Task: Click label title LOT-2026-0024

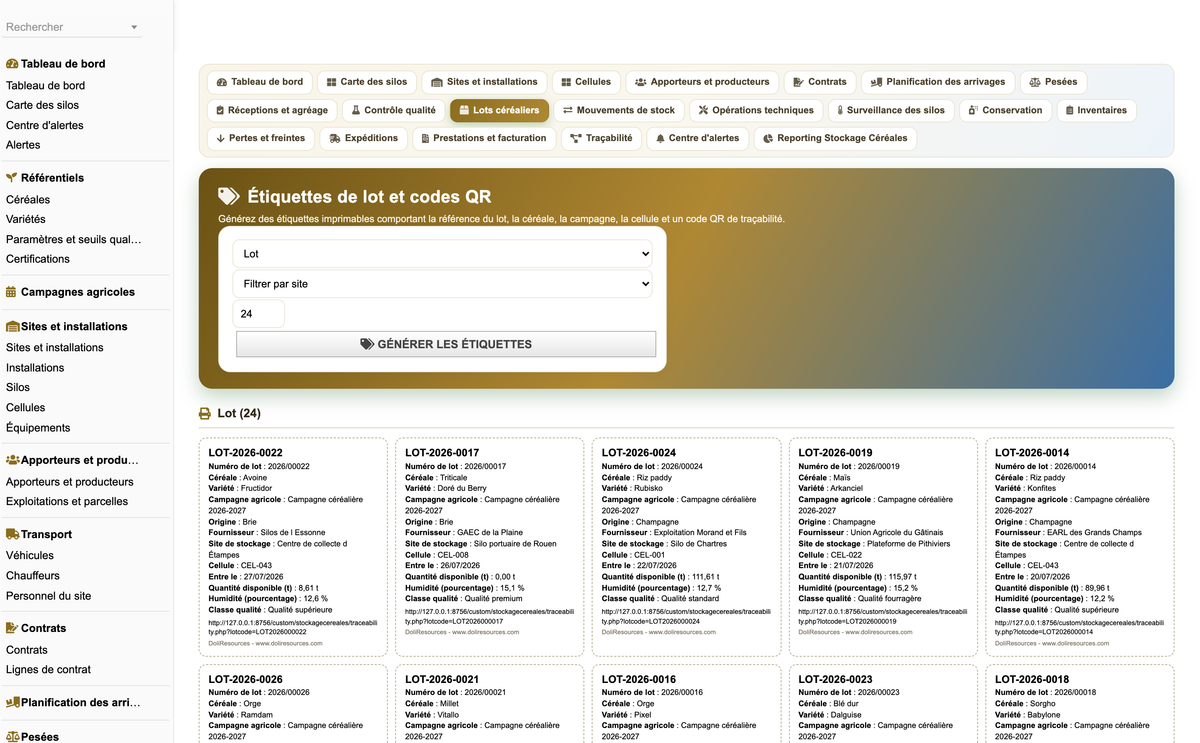Action: (x=639, y=453)
